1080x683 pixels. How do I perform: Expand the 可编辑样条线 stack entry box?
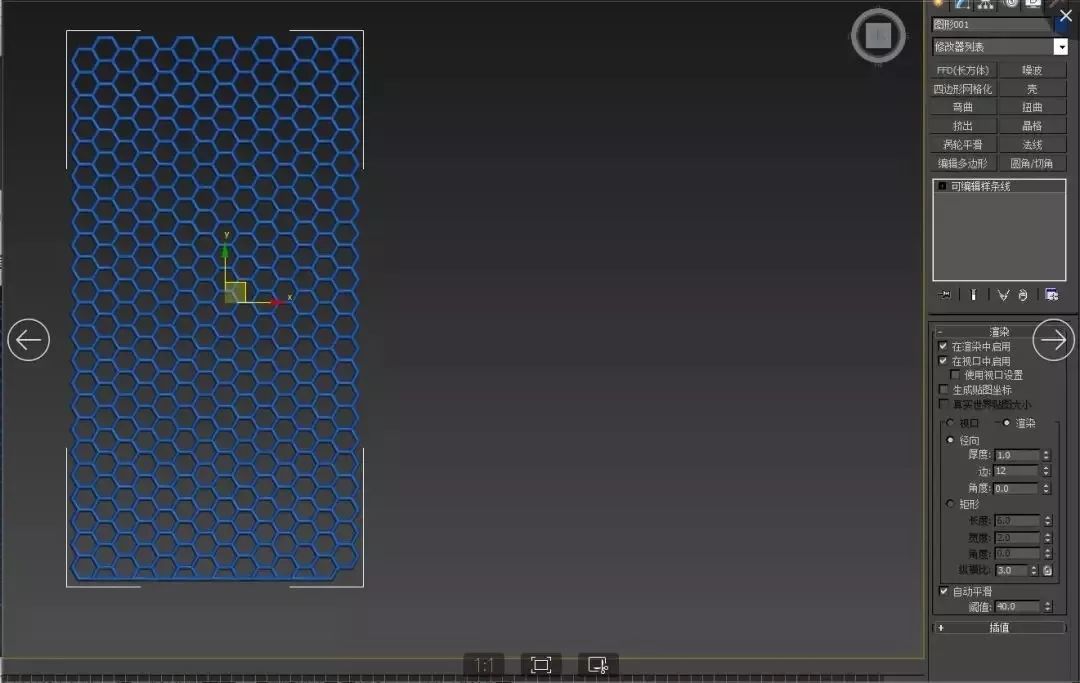click(x=942, y=187)
